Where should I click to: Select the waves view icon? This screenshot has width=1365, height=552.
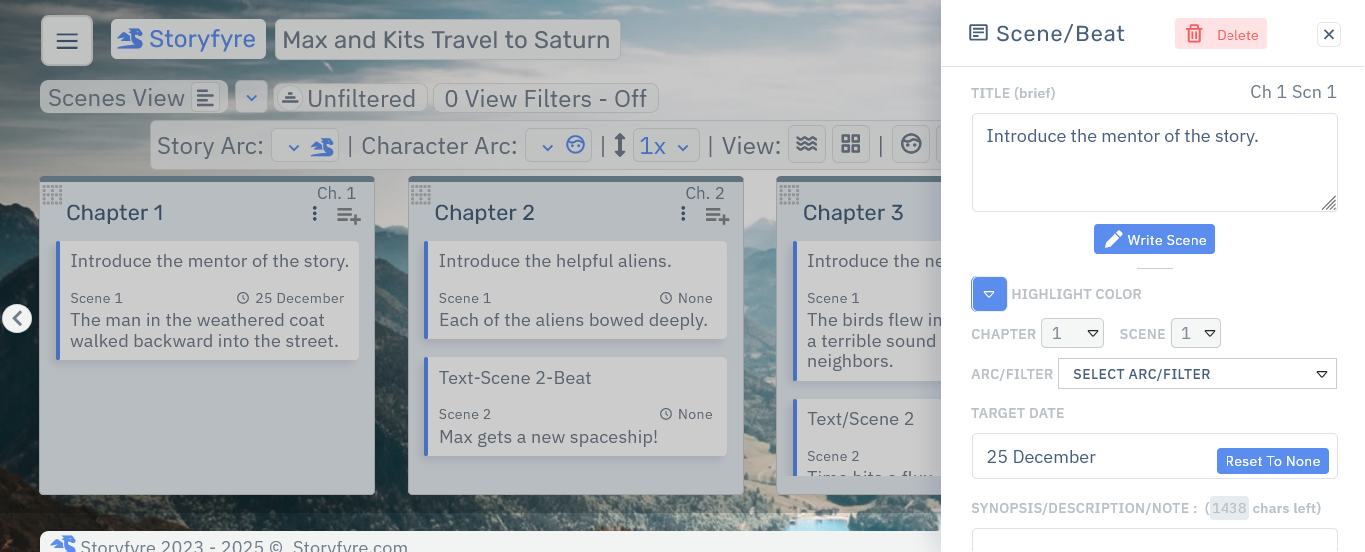coord(806,145)
